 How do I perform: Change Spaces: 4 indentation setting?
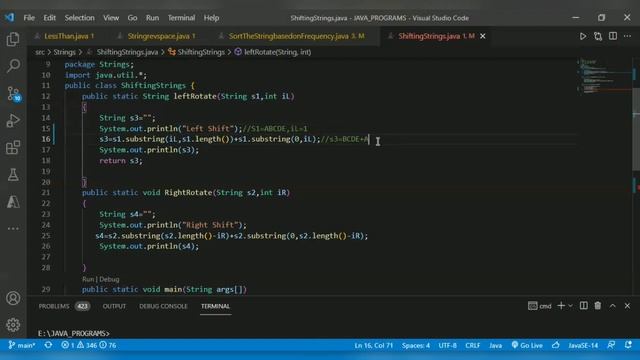(x=416, y=345)
